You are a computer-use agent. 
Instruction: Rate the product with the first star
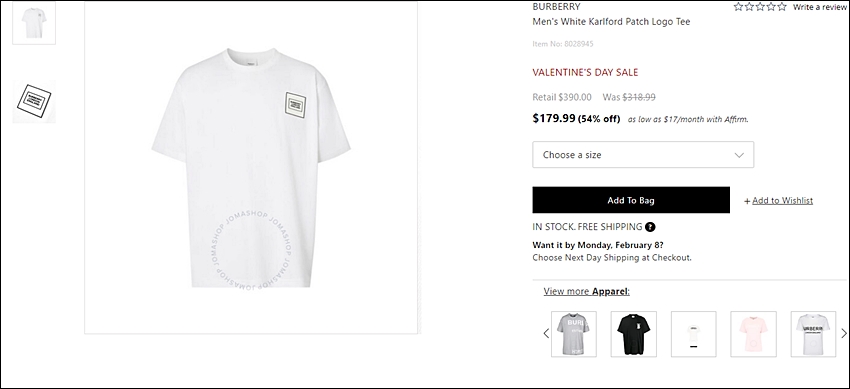[738, 7]
